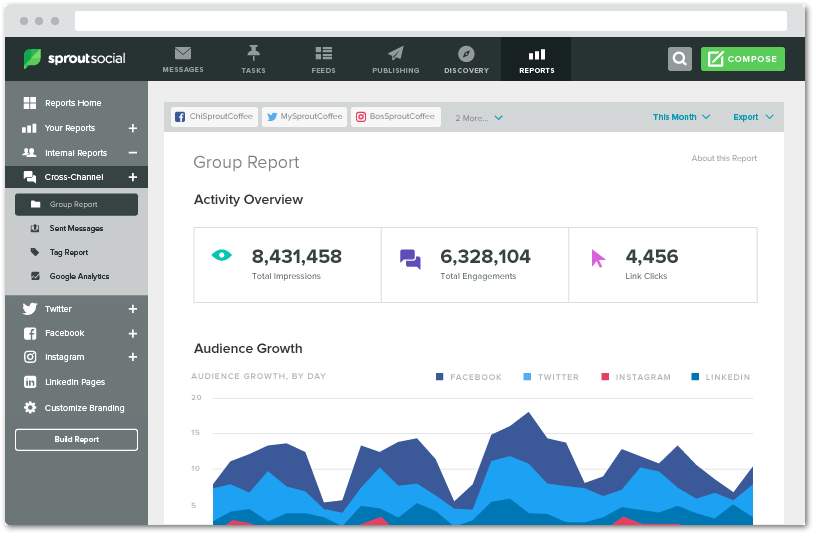814x534 pixels.
Task: Open Customize Branding label
Action: pyautogui.click(x=85, y=408)
